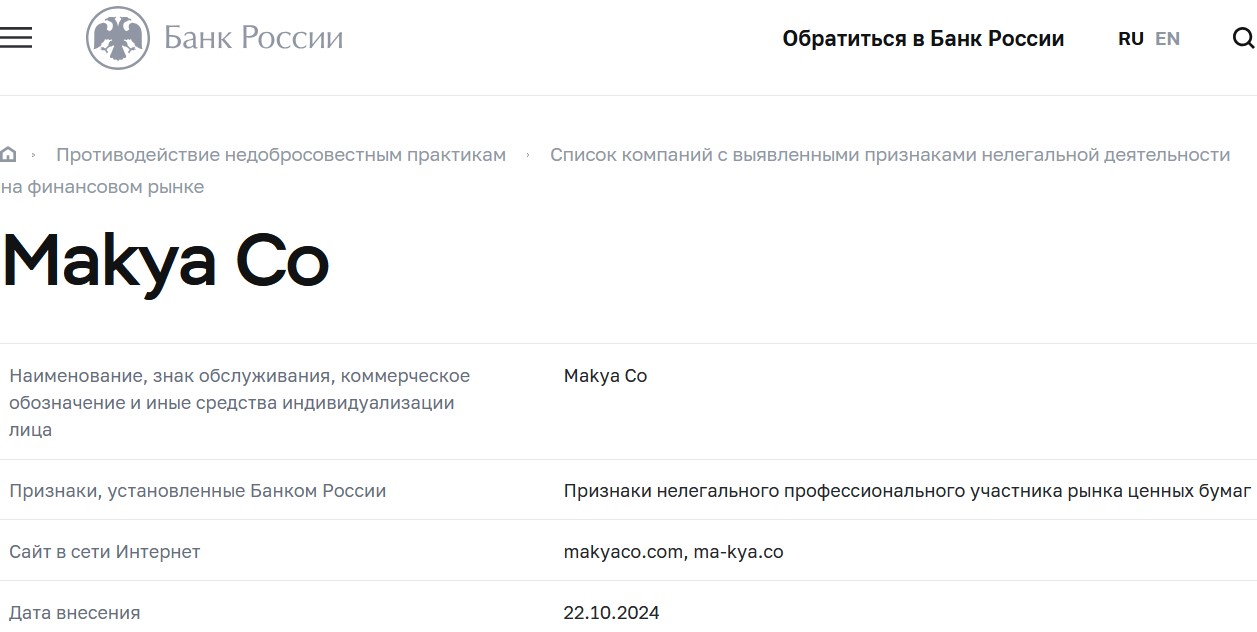Screen dimensions: 1257x632
Task: Click the large "Makya Co" page heading
Action: click(166, 261)
